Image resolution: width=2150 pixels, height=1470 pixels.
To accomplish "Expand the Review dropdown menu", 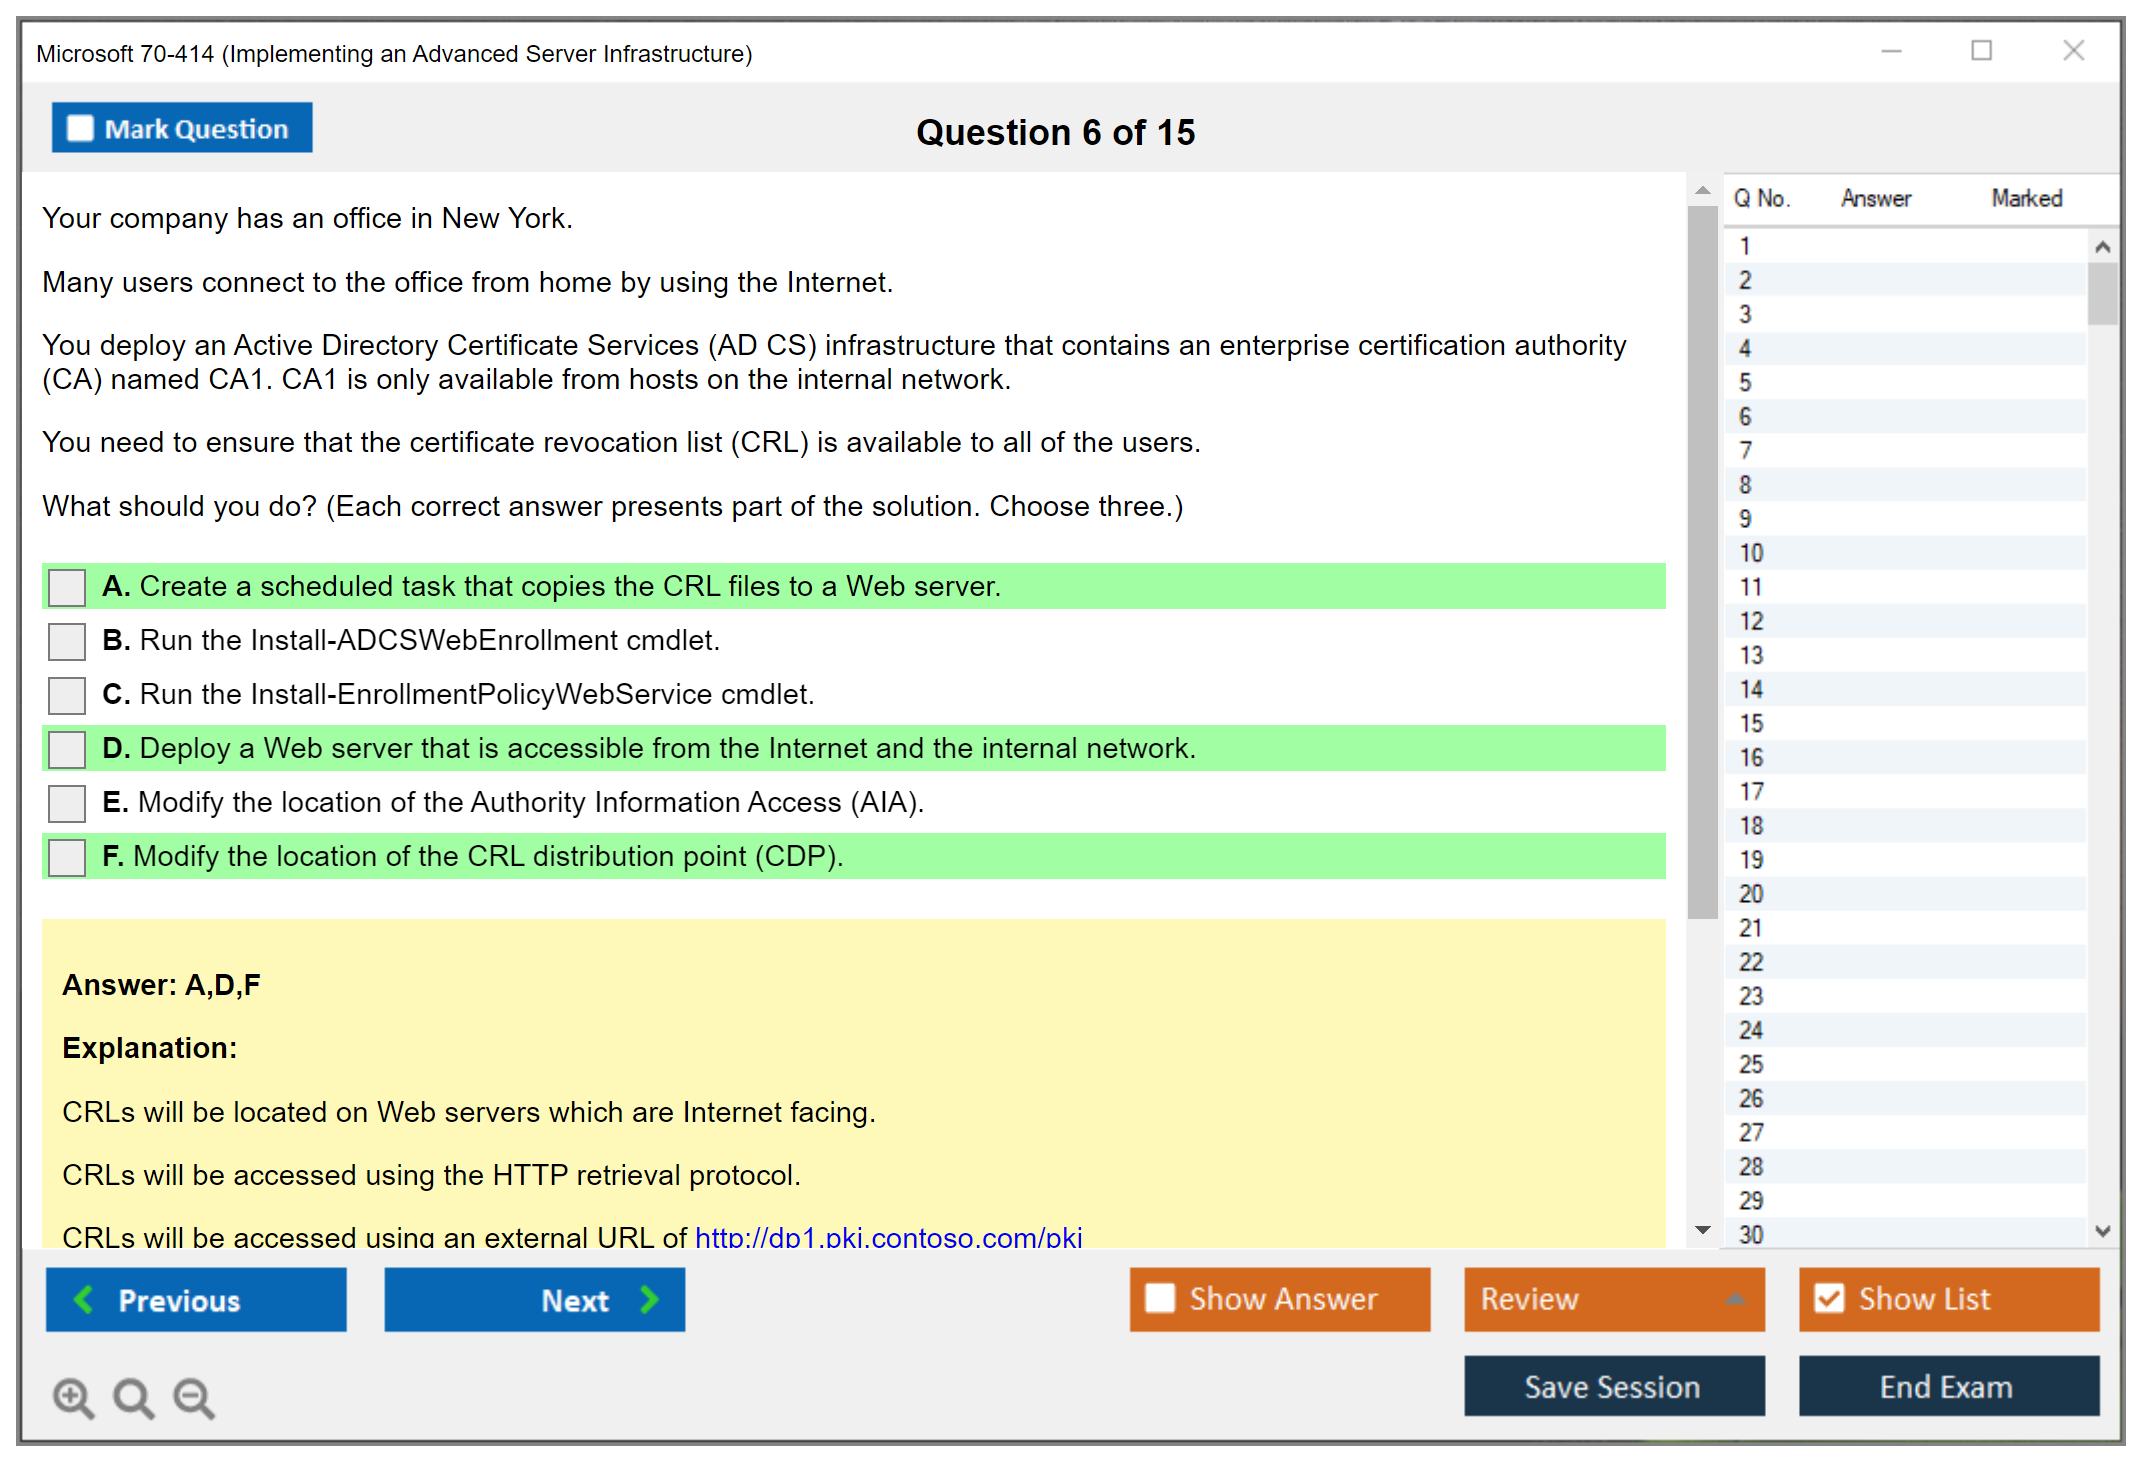I will [1736, 1299].
